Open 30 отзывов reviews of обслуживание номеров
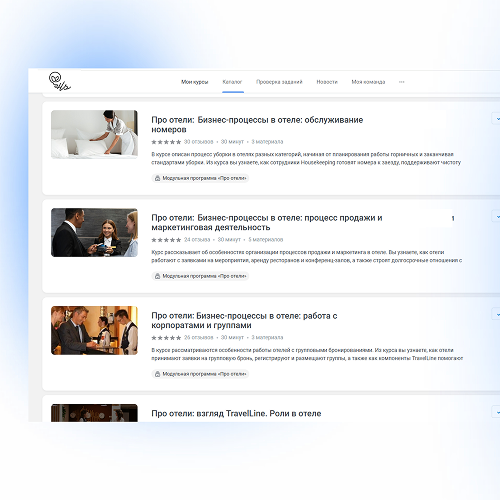The width and height of the screenshot is (500, 500). (199, 142)
